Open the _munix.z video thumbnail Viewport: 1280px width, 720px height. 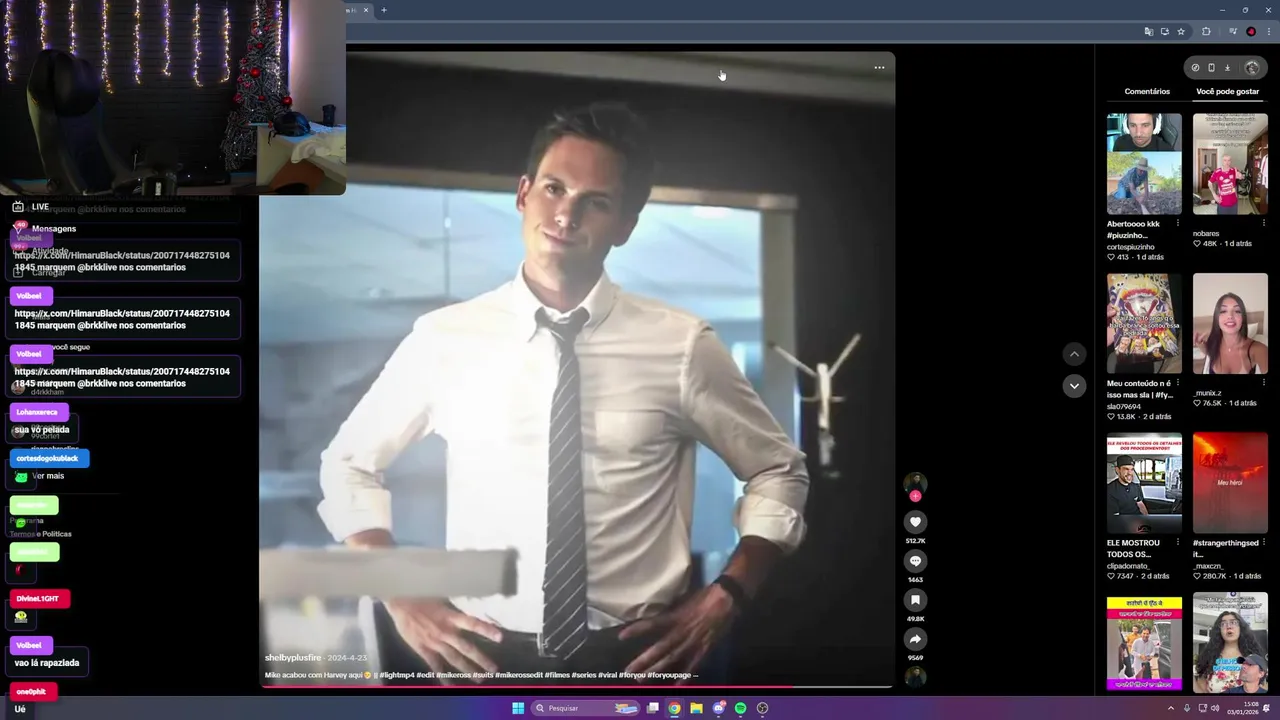[1230, 323]
